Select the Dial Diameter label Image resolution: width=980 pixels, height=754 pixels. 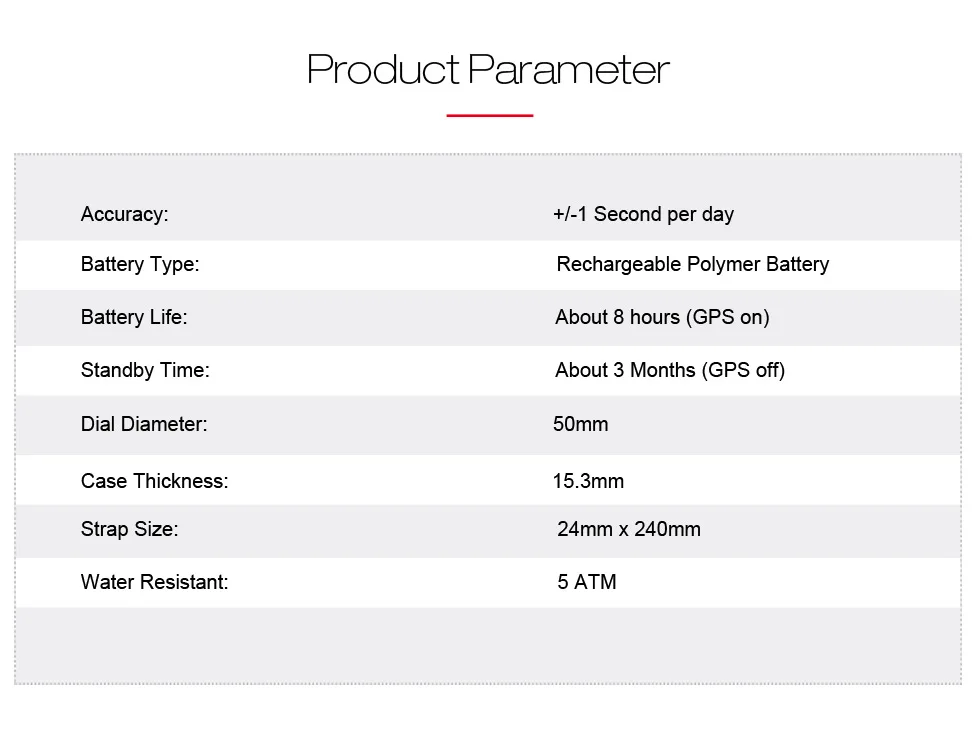(x=144, y=424)
